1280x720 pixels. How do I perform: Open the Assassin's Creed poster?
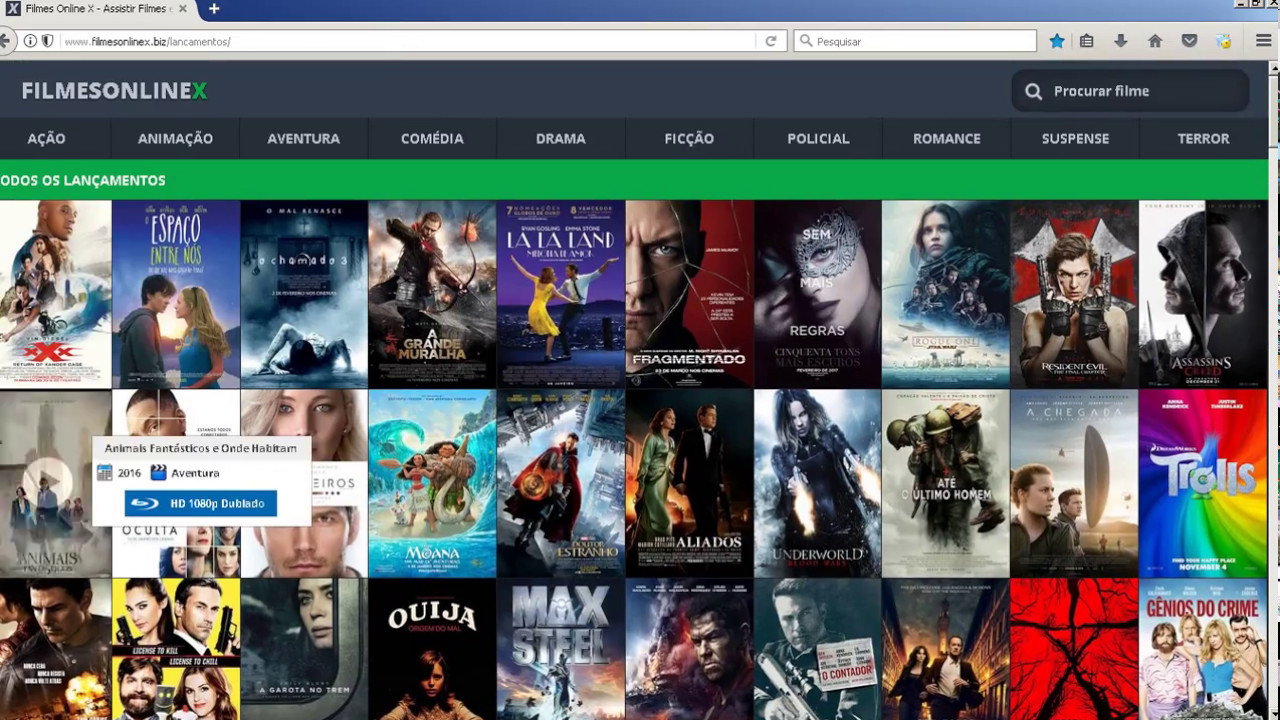coord(1203,294)
